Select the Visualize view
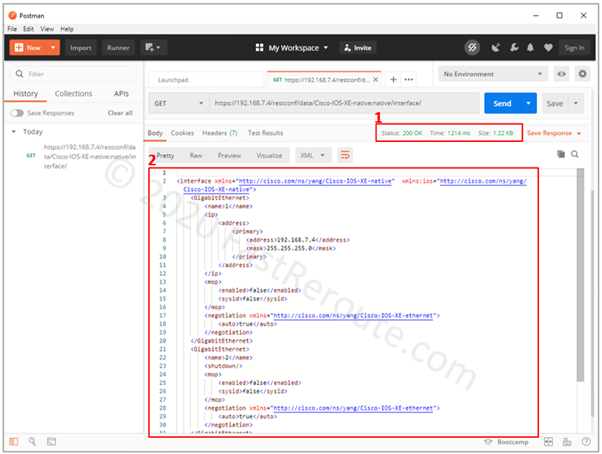The image size is (602, 454). [x=269, y=155]
